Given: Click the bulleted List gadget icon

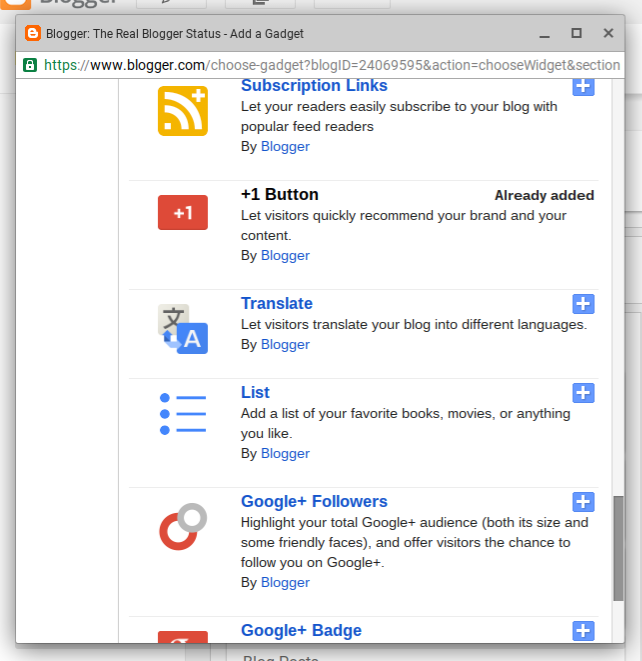Looking at the screenshot, I should click(183, 414).
